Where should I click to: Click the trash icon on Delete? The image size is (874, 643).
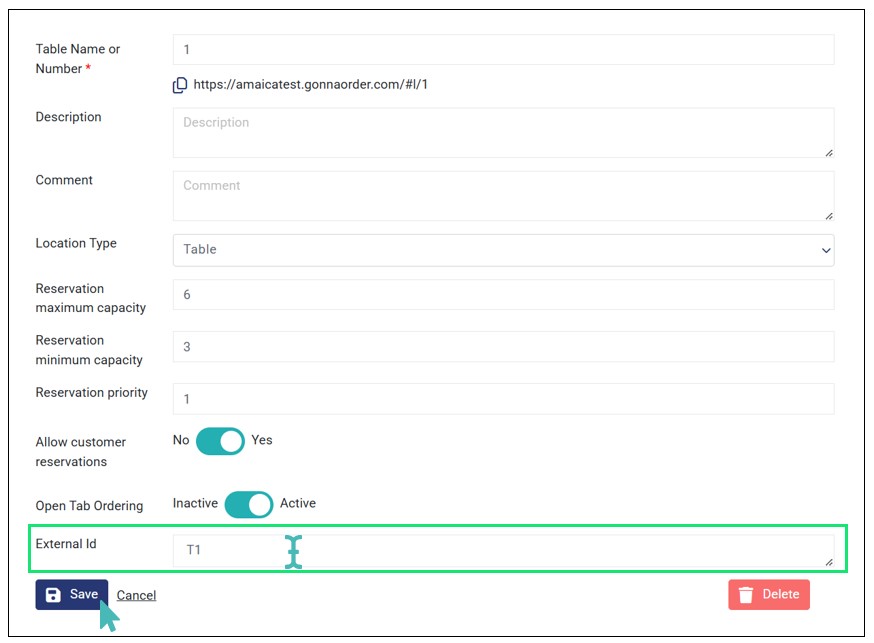tap(745, 595)
